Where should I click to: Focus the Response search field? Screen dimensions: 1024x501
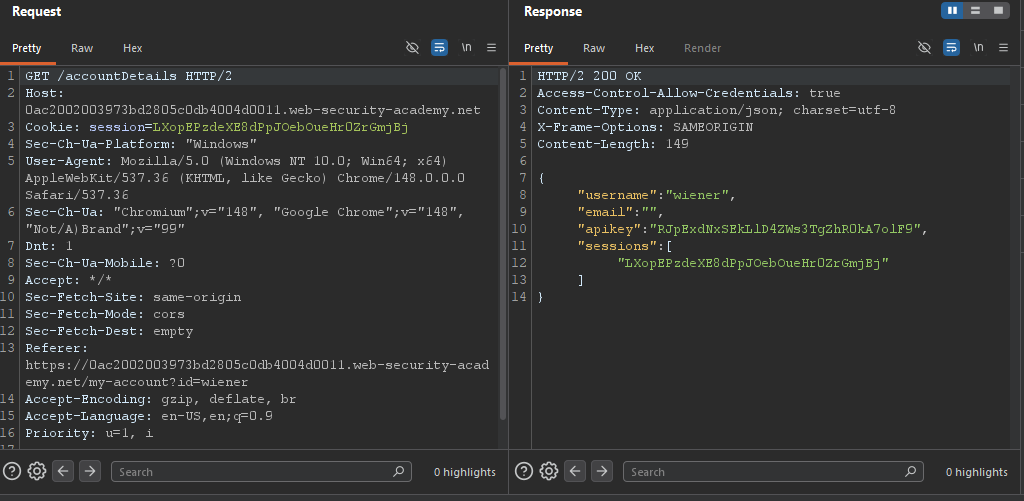coord(773,472)
